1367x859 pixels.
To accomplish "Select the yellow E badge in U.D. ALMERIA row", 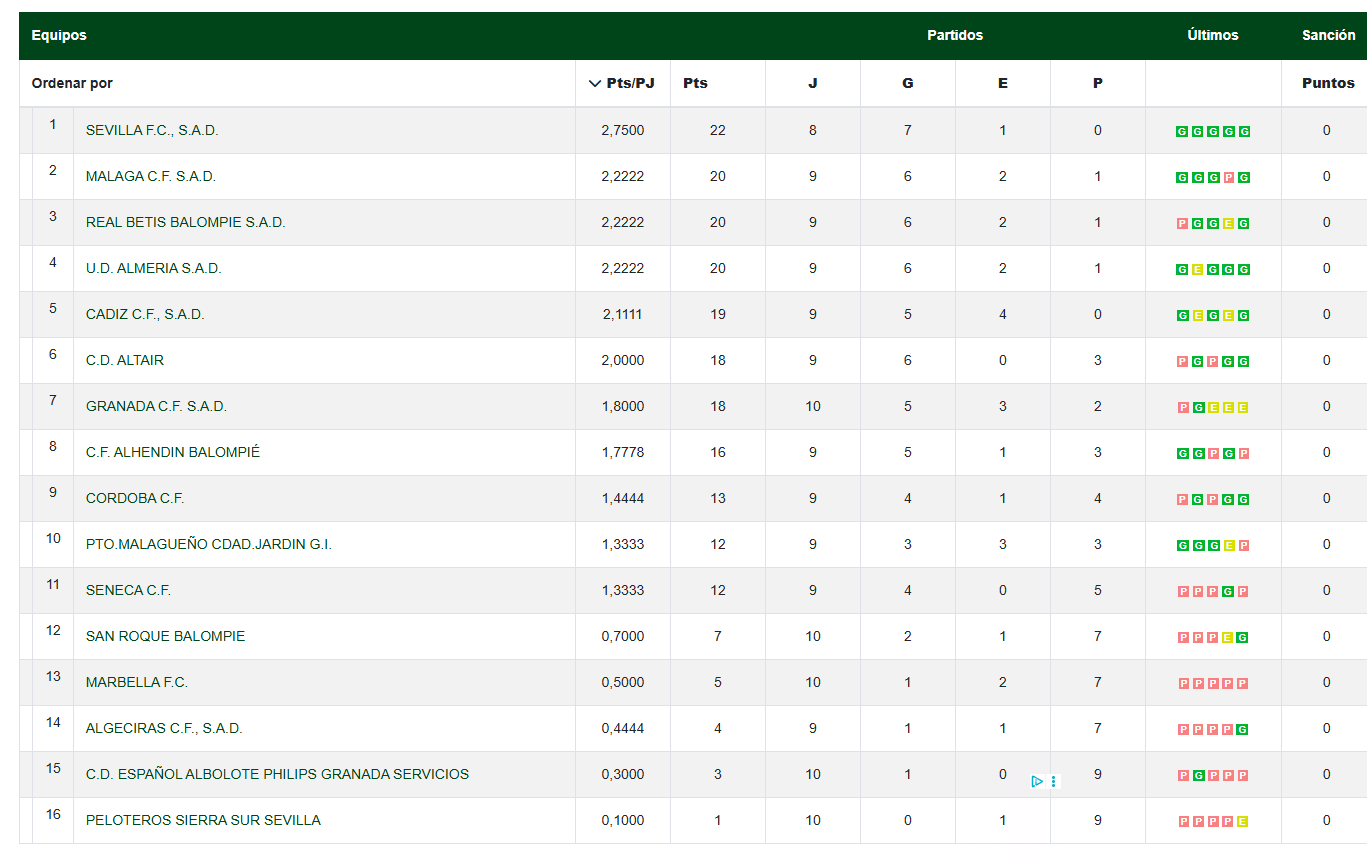I will [1198, 270].
